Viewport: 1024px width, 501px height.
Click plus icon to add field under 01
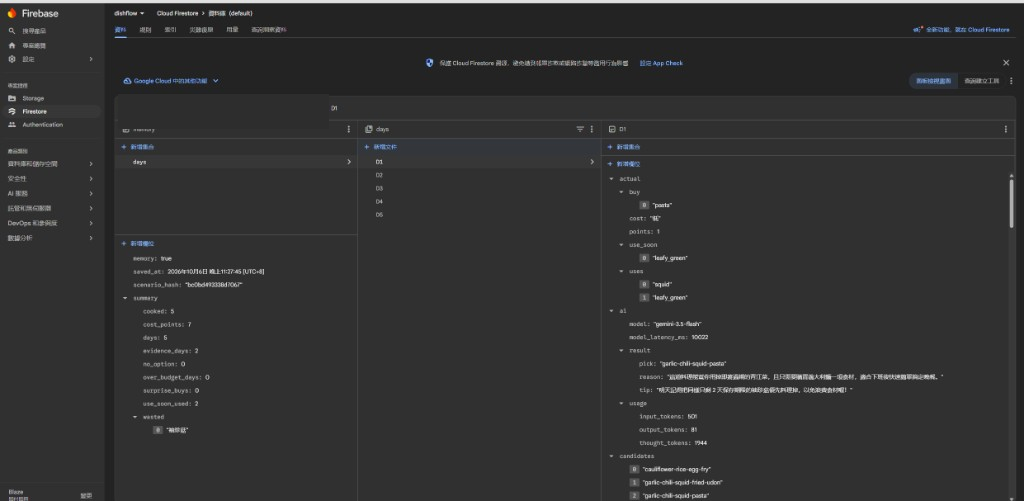click(611, 164)
